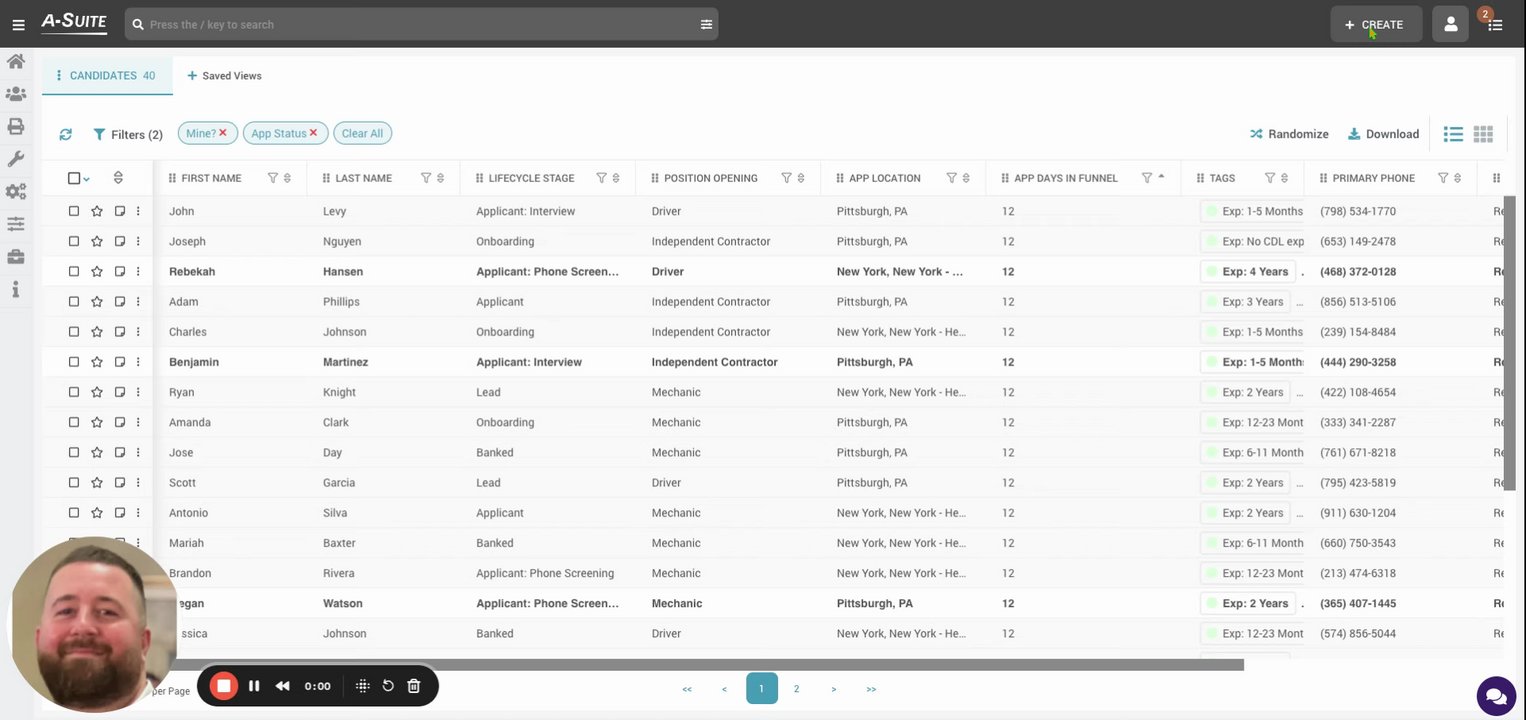The height and width of the screenshot is (720, 1526).
Task: Click the Create button
Action: pos(1376,24)
